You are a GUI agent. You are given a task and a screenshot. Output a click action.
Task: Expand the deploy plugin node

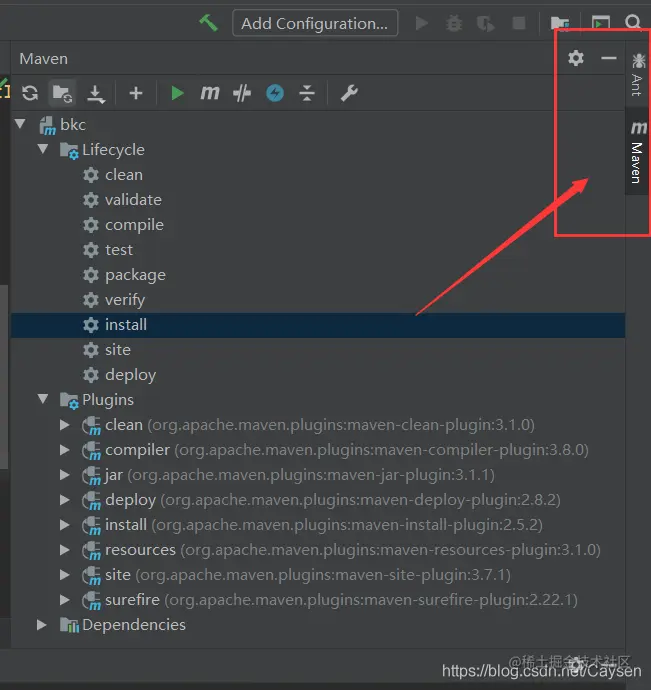[65, 500]
